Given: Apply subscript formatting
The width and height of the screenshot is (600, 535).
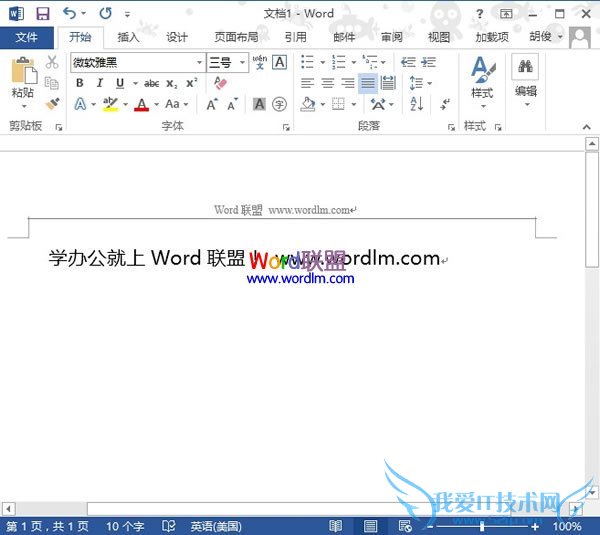Looking at the screenshot, I should [171, 83].
